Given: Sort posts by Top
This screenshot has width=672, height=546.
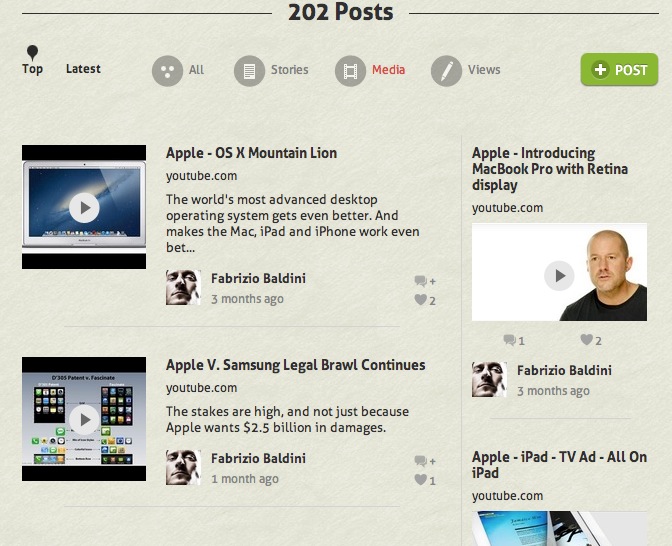Looking at the screenshot, I should (x=33, y=69).
